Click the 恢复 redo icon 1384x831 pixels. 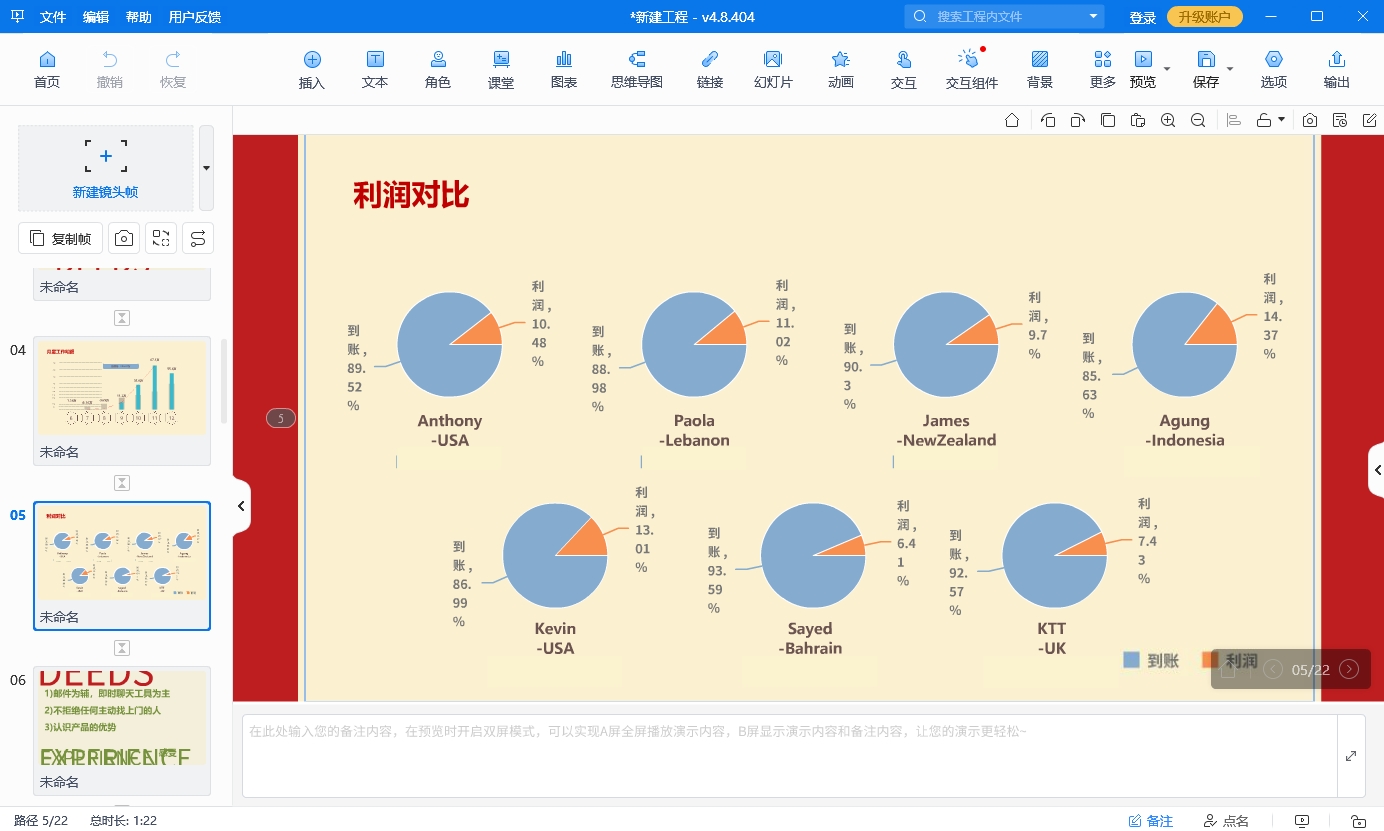tap(173, 69)
